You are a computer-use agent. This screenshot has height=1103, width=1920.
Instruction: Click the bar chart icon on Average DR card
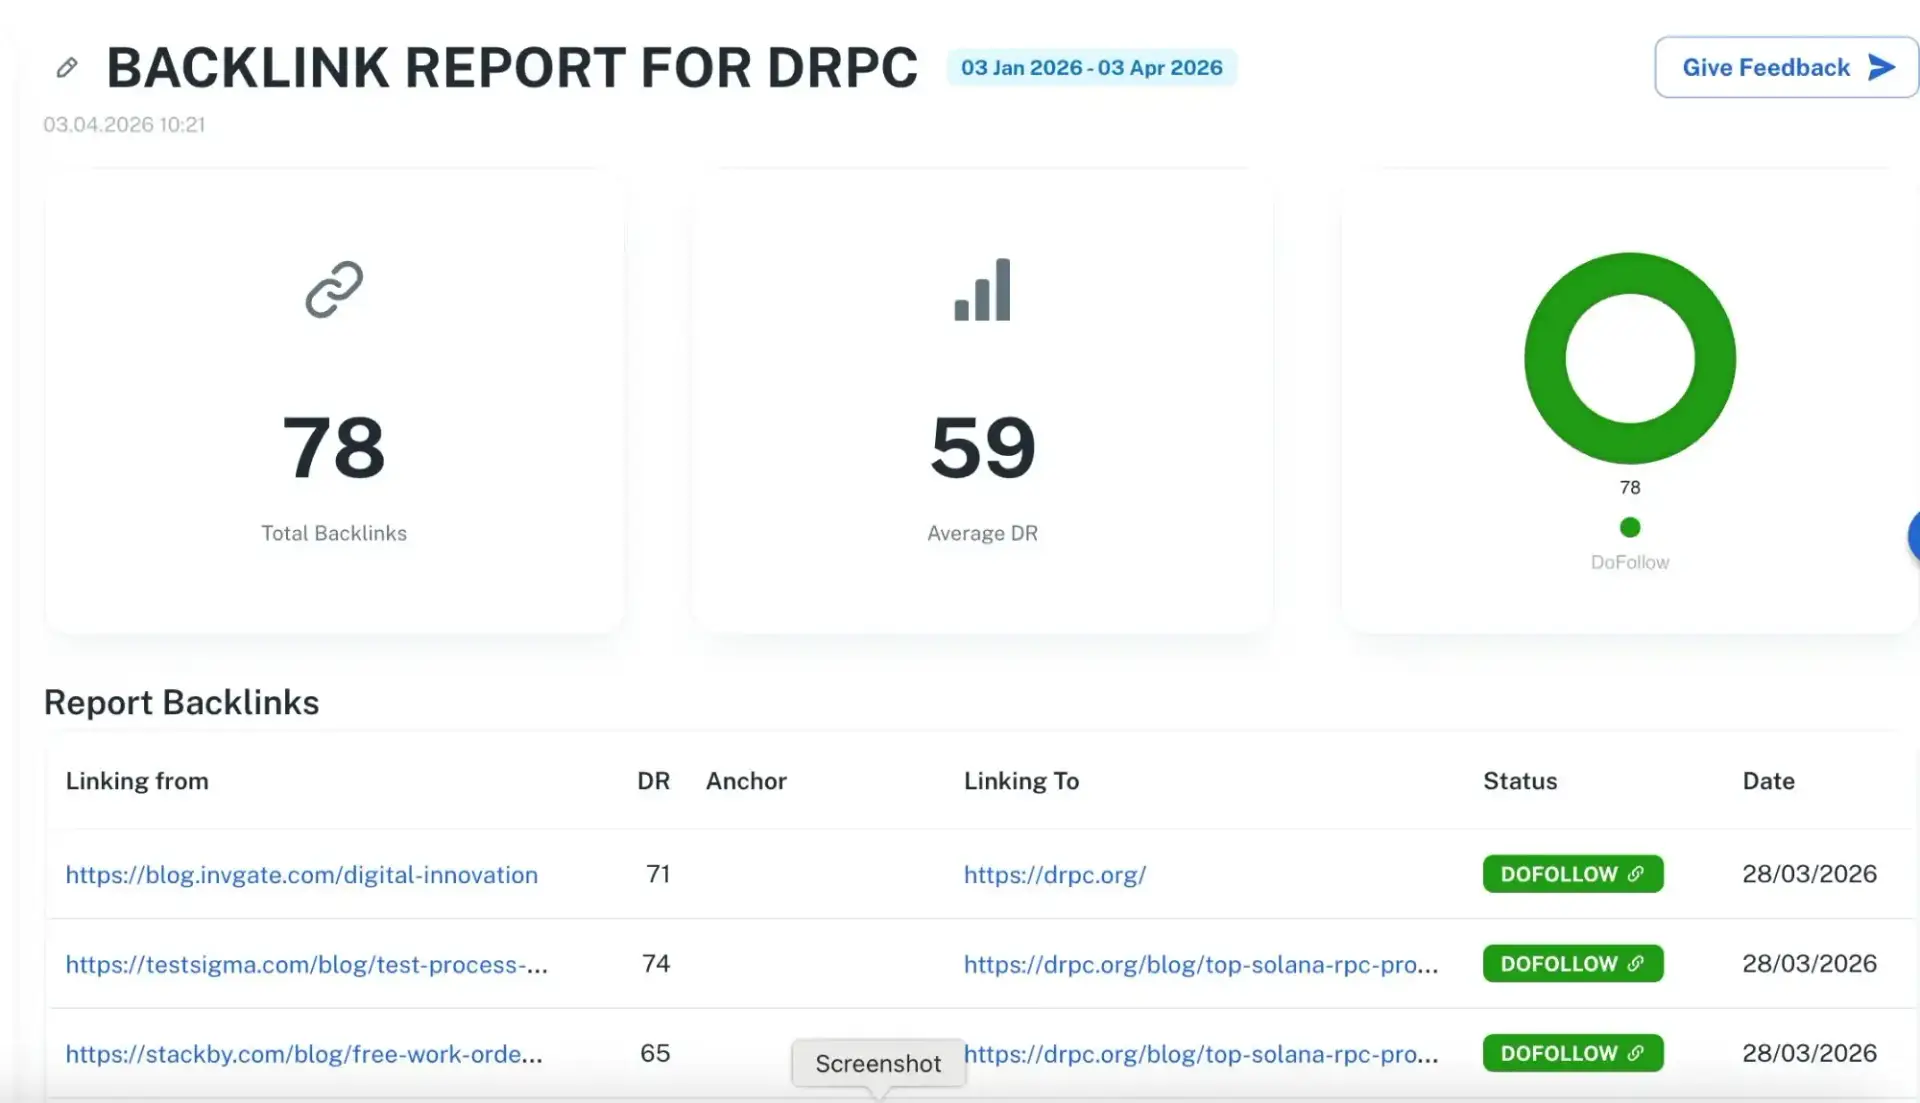pos(981,290)
